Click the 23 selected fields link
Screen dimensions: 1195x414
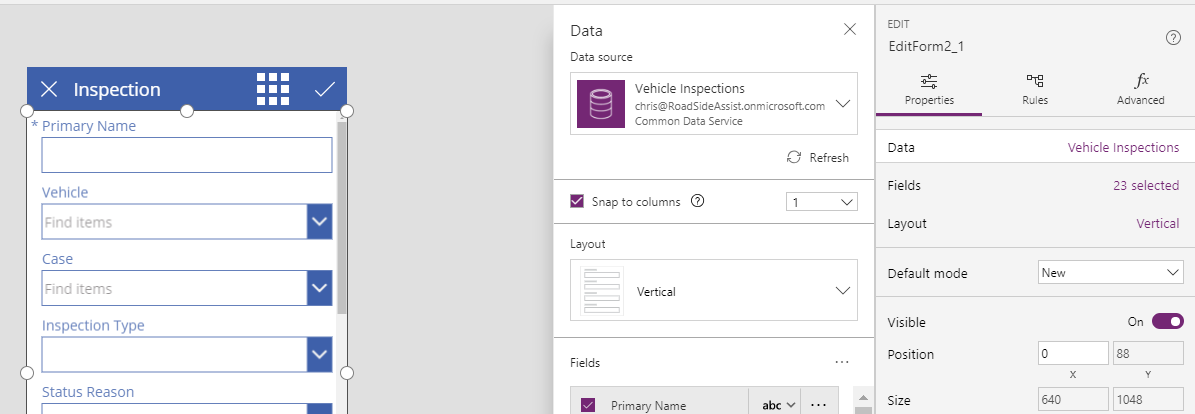click(x=1145, y=185)
